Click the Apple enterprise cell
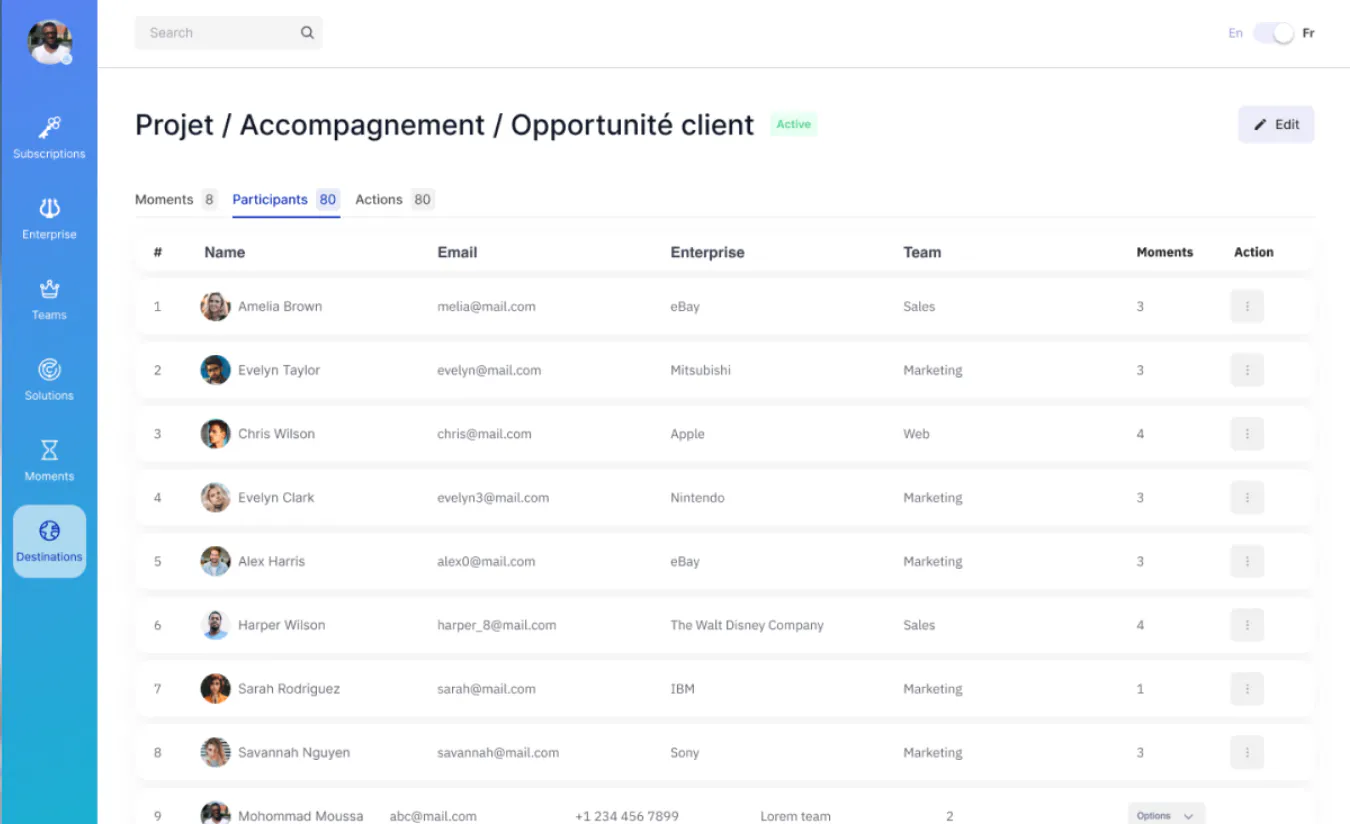This screenshot has width=1350, height=824. point(687,434)
